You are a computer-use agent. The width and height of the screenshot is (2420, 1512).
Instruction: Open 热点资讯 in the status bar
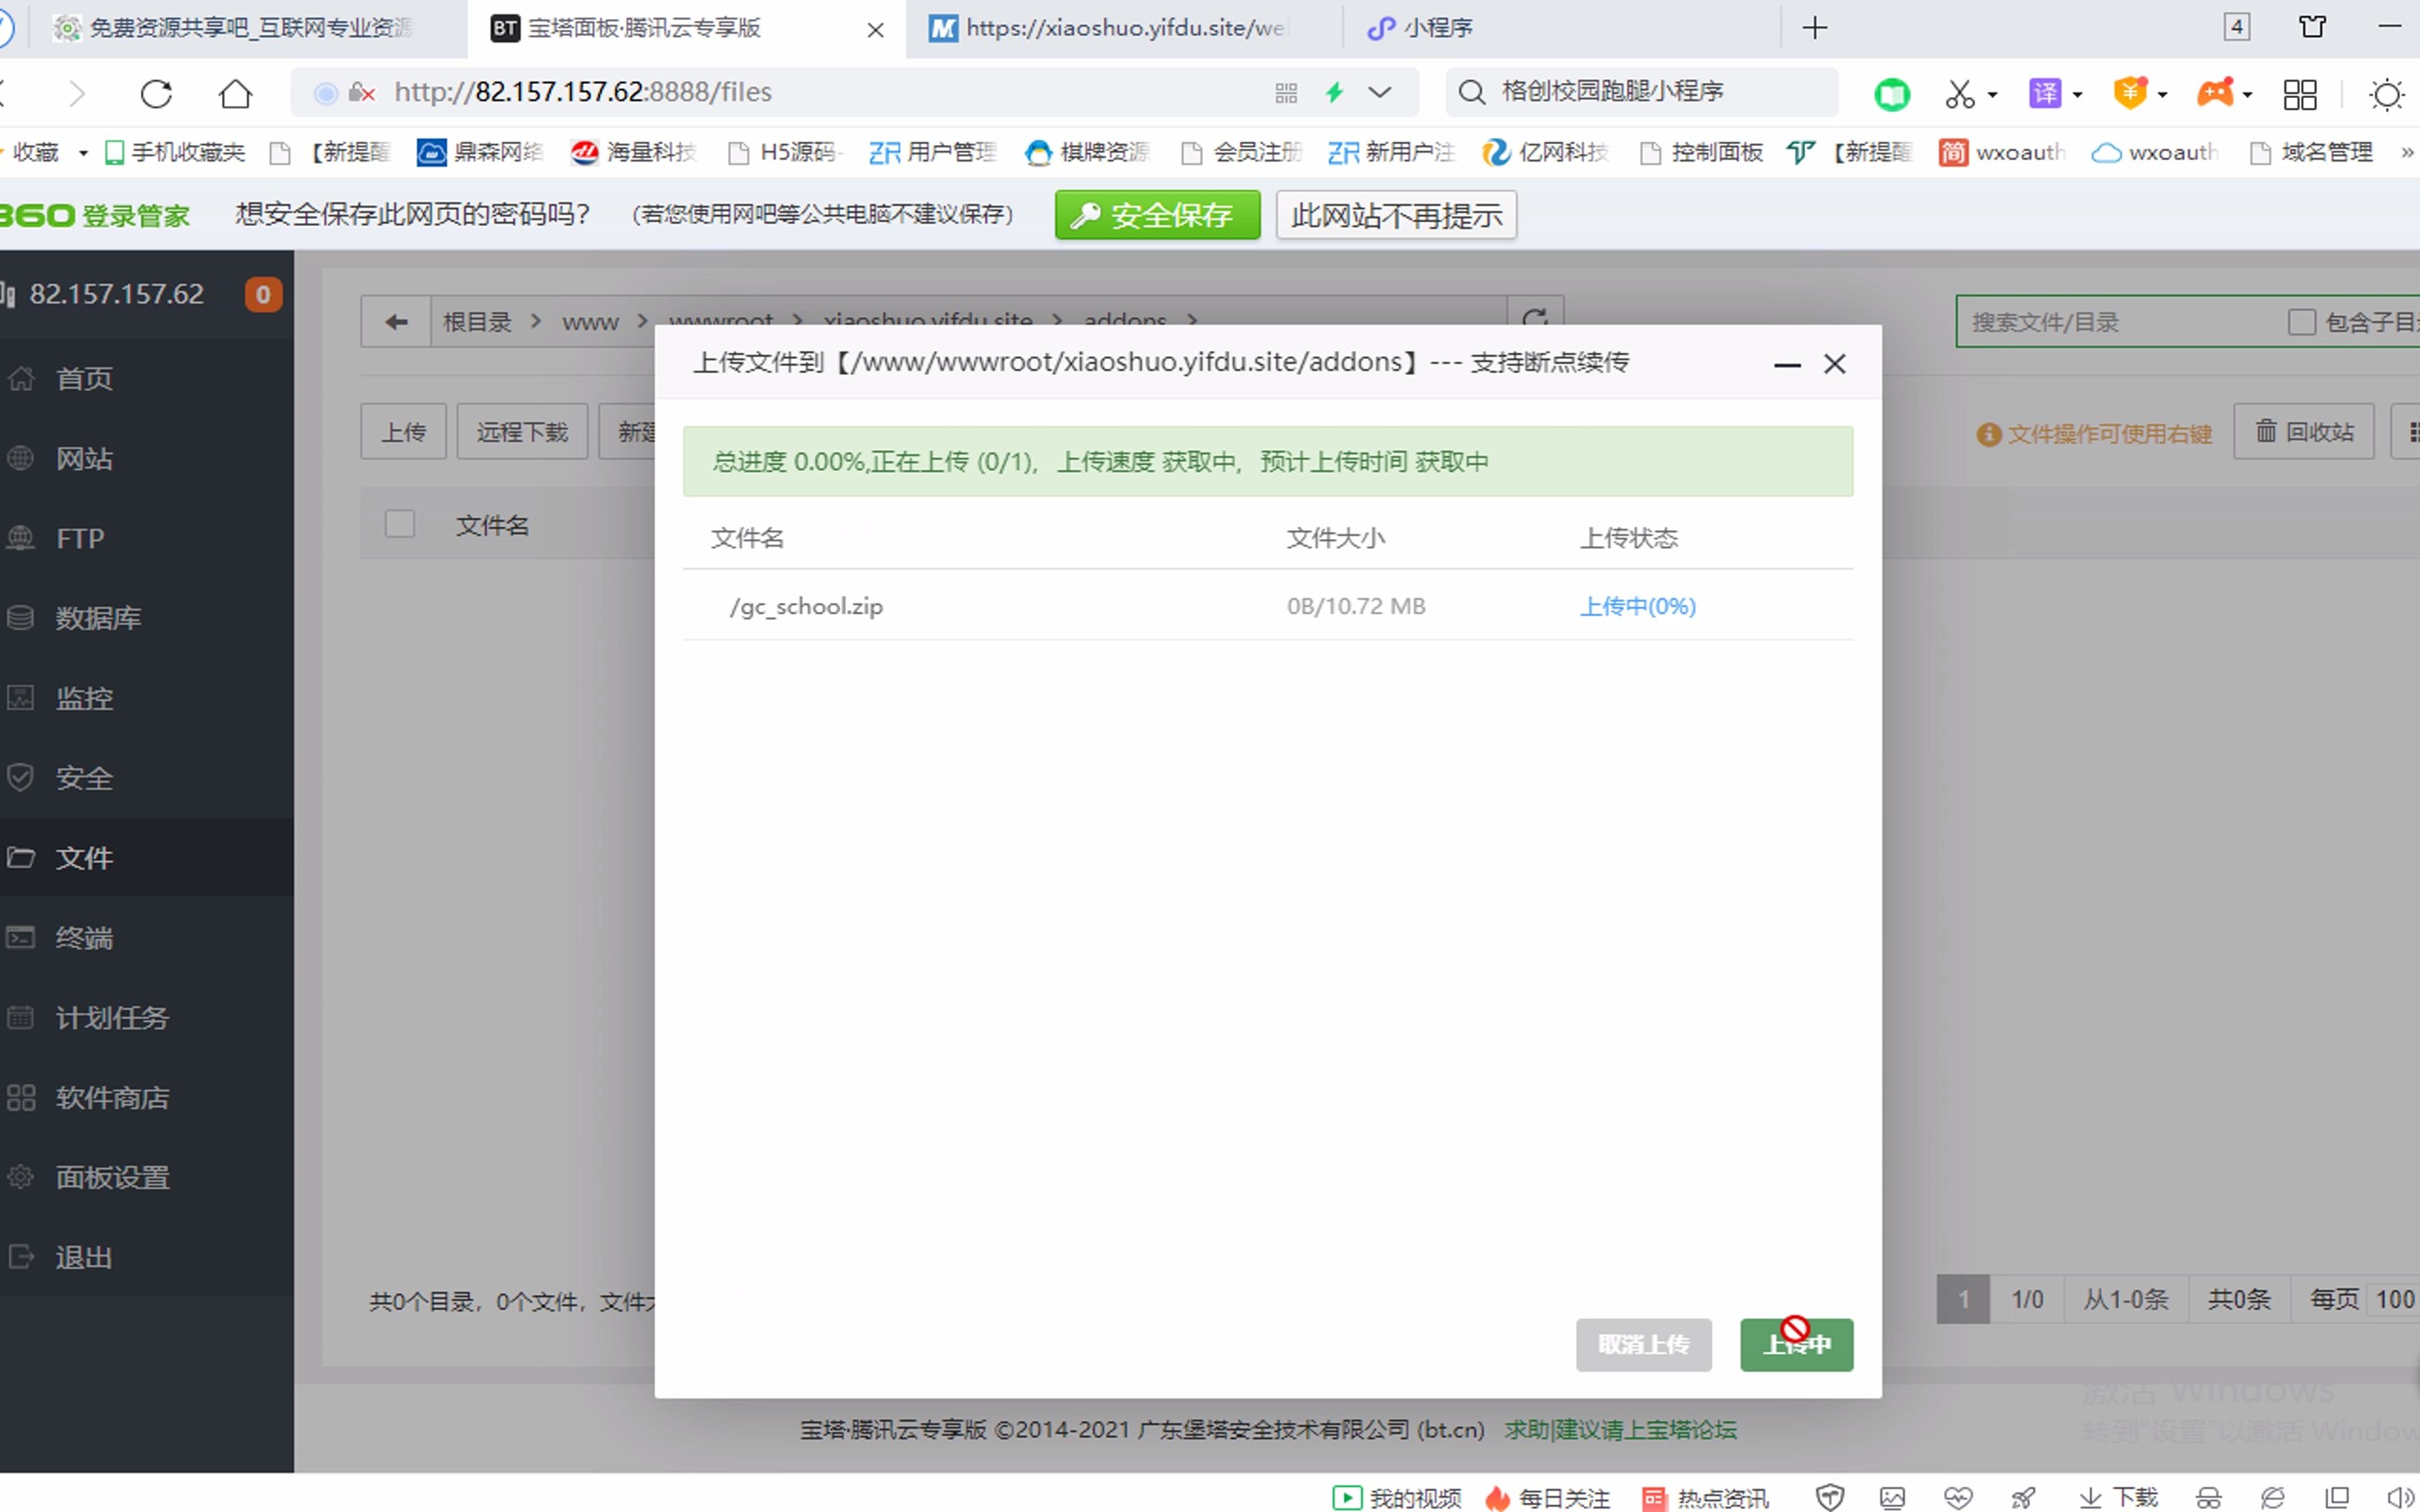pos(1706,1498)
